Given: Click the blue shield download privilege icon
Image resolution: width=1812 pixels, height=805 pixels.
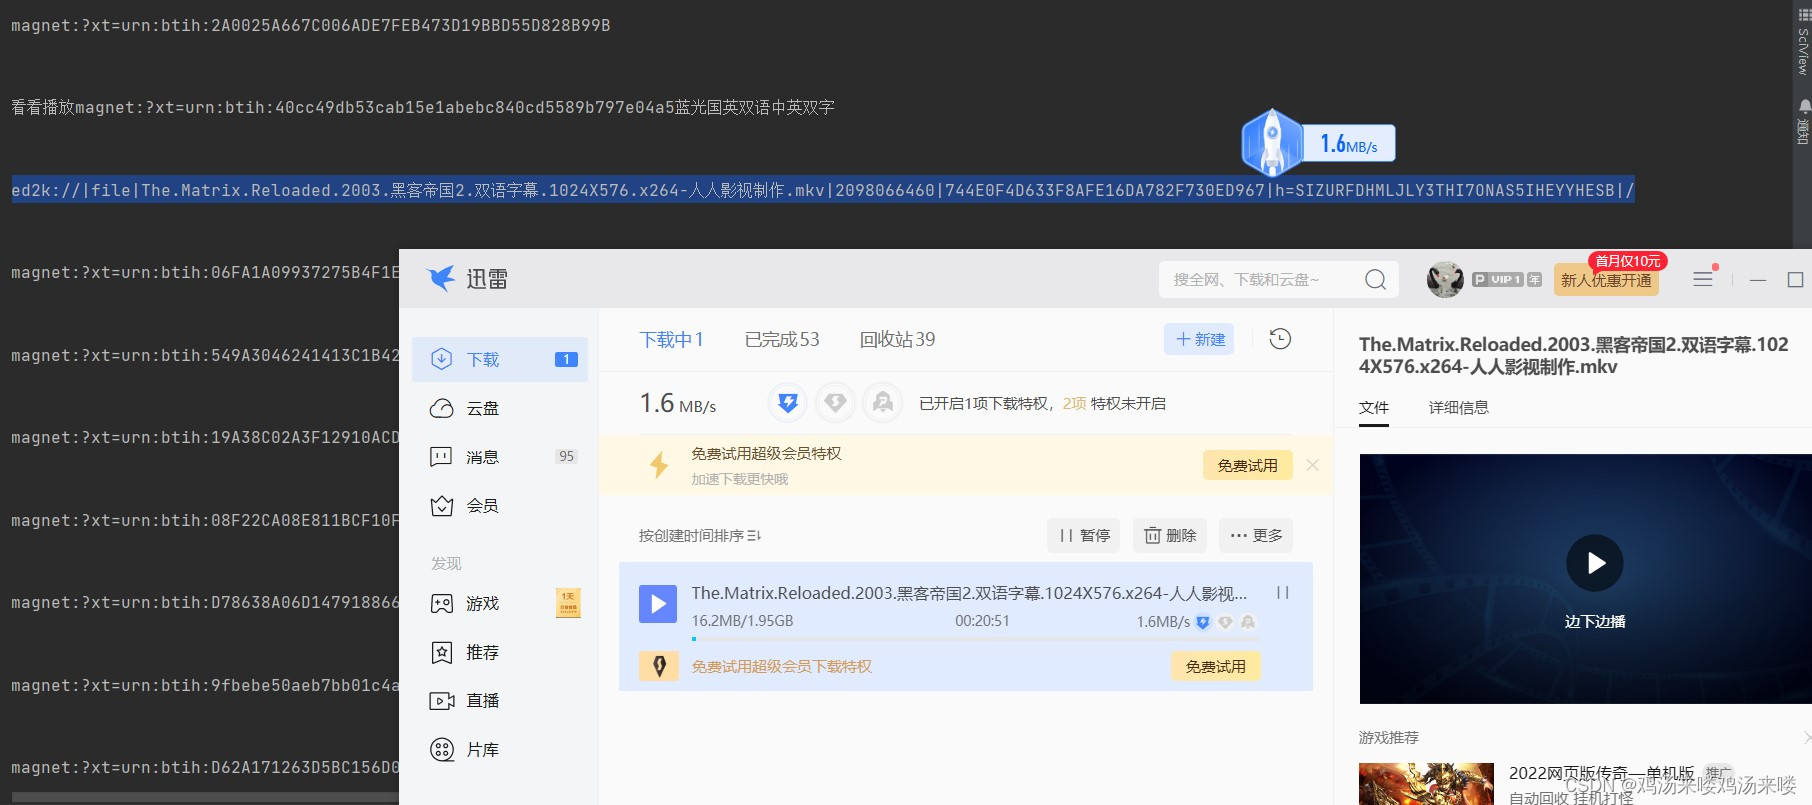Looking at the screenshot, I should [x=788, y=403].
